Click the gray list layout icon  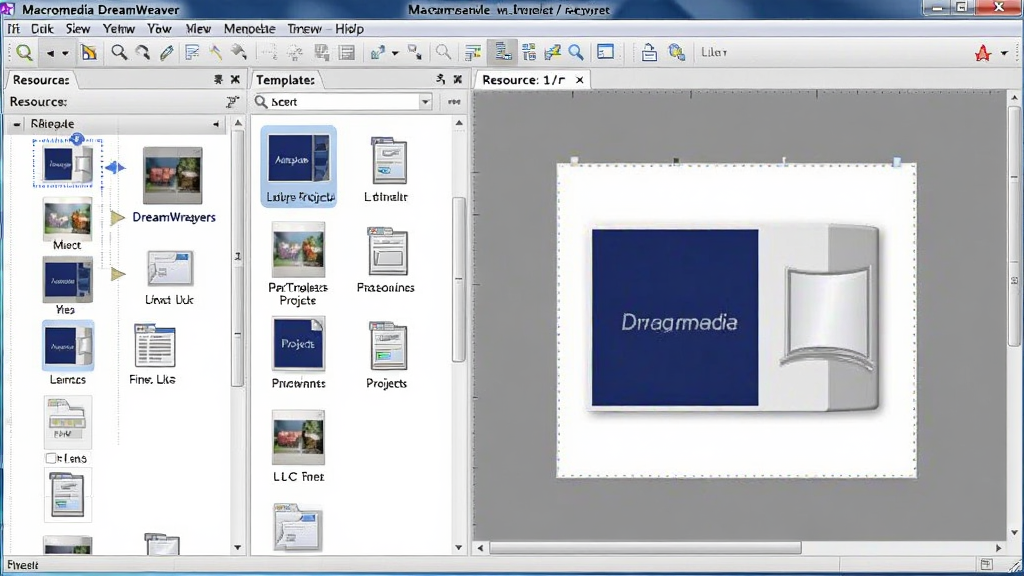347,53
